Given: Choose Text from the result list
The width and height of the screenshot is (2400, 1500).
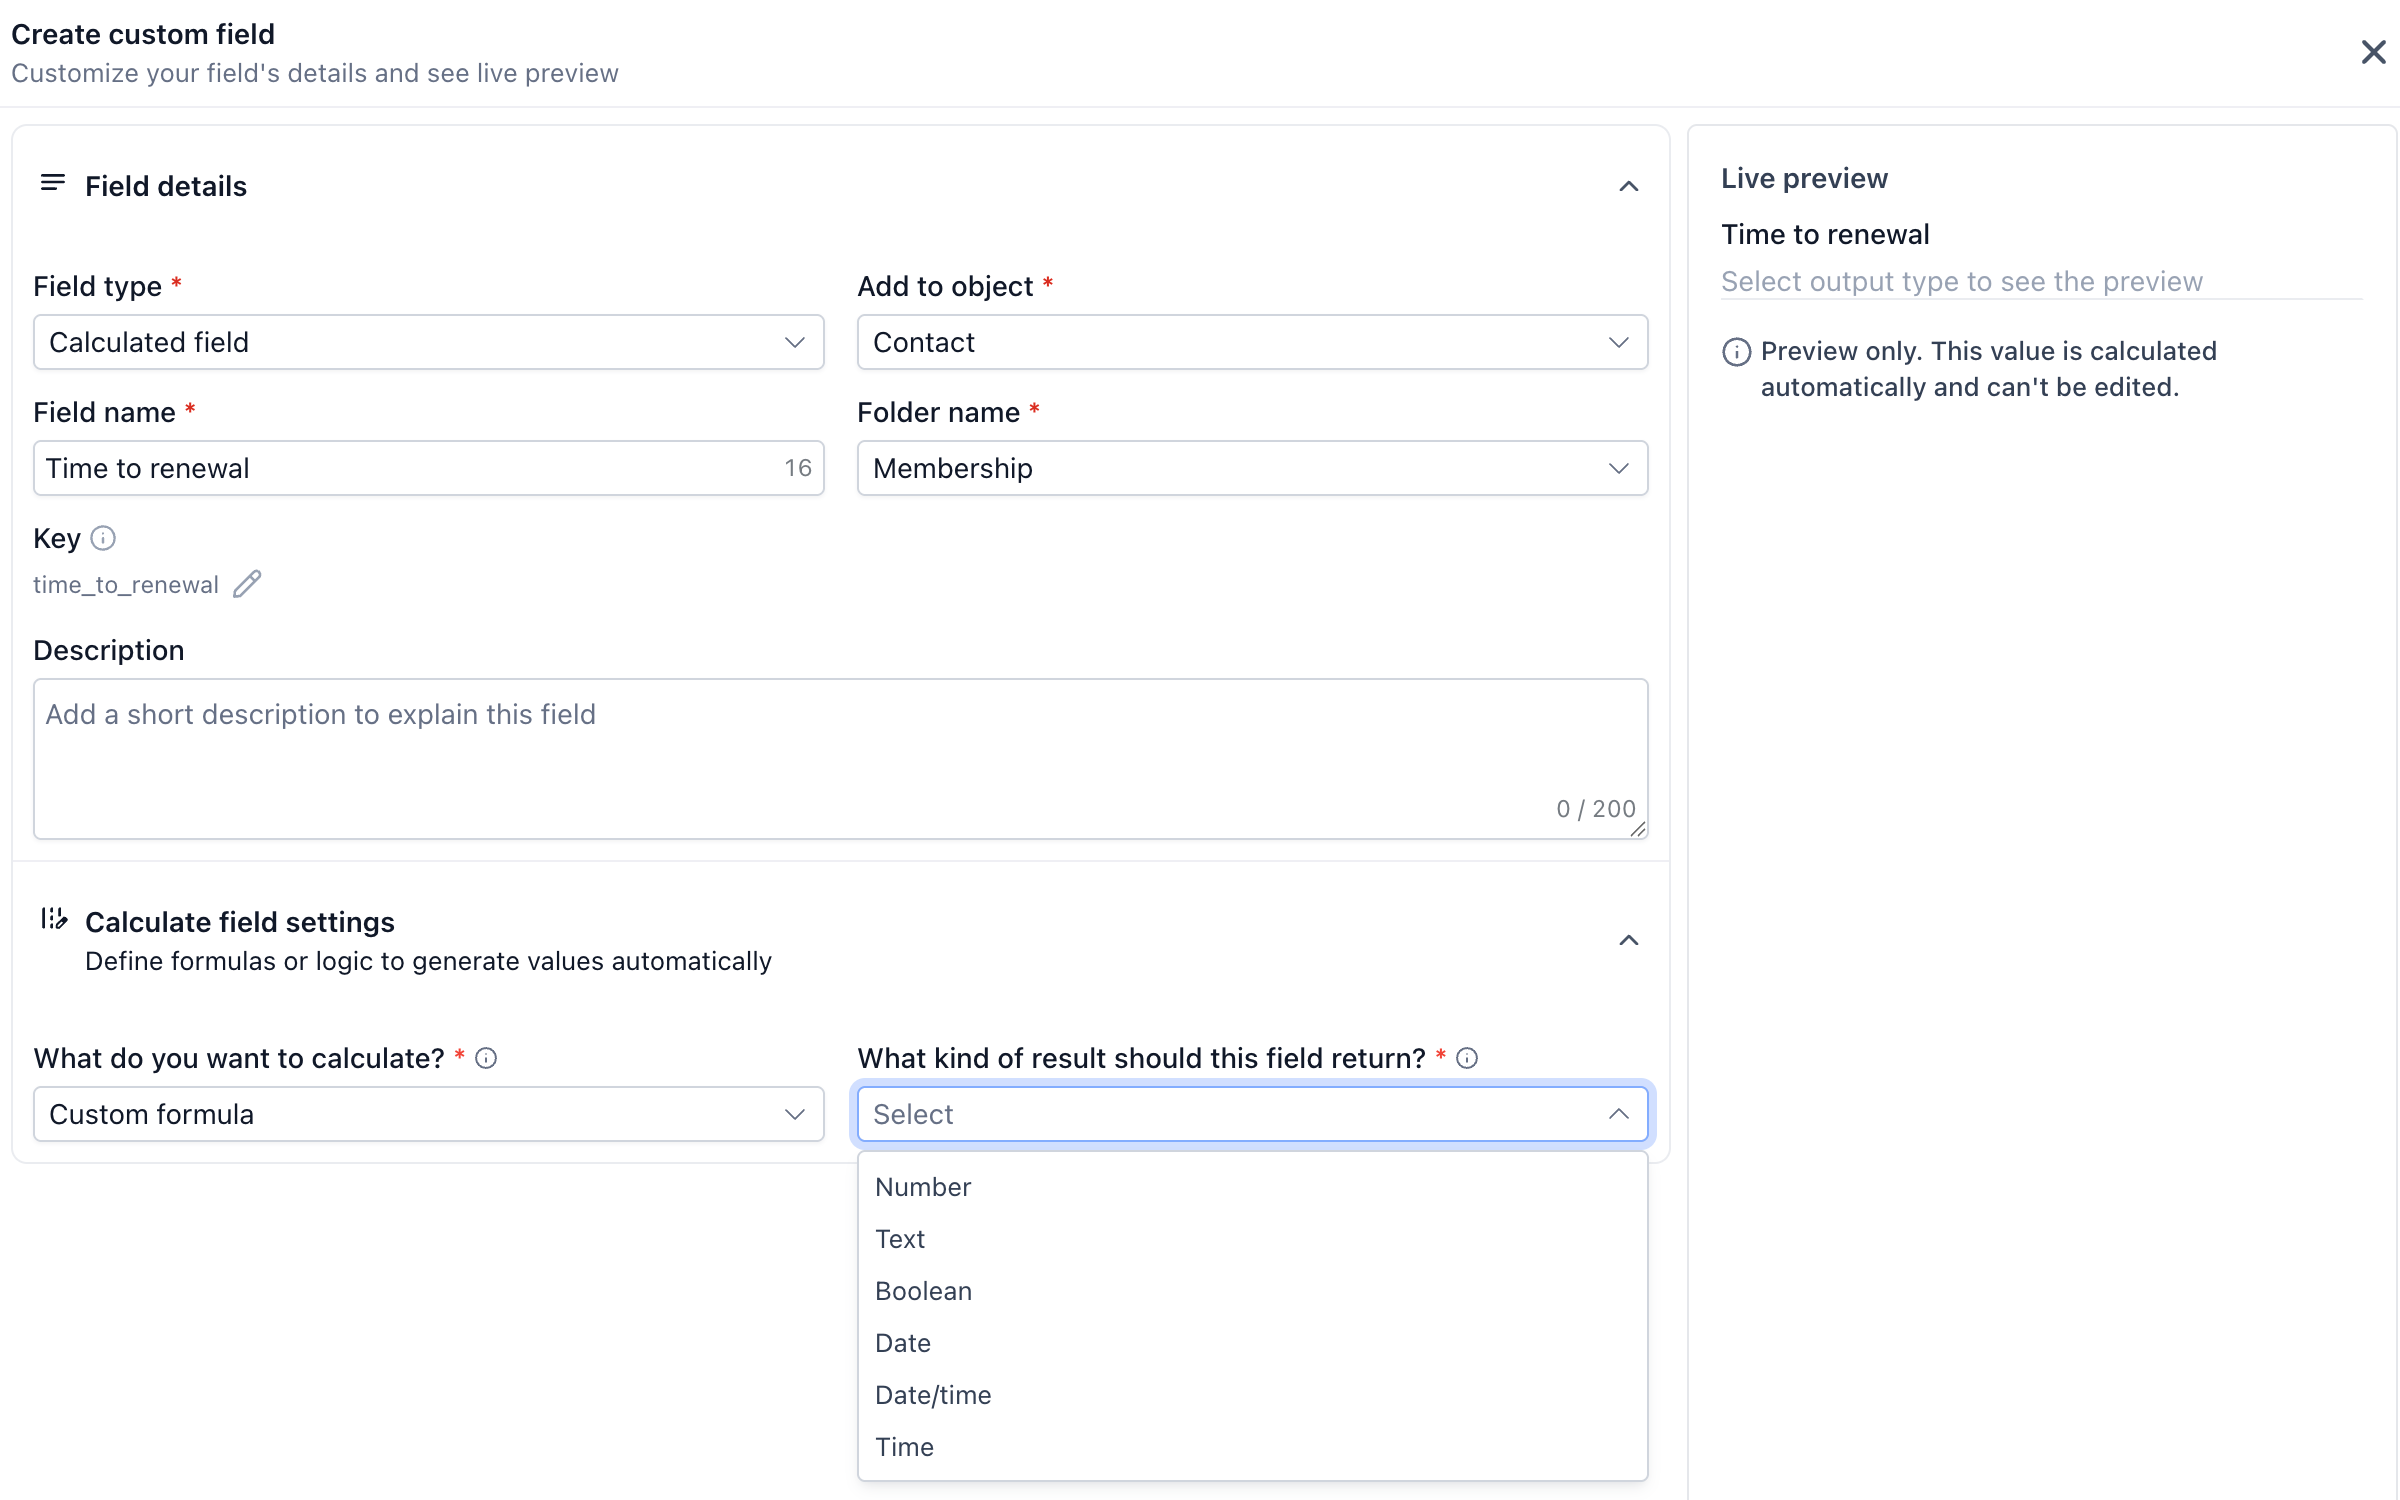Looking at the screenshot, I should [1252, 1239].
